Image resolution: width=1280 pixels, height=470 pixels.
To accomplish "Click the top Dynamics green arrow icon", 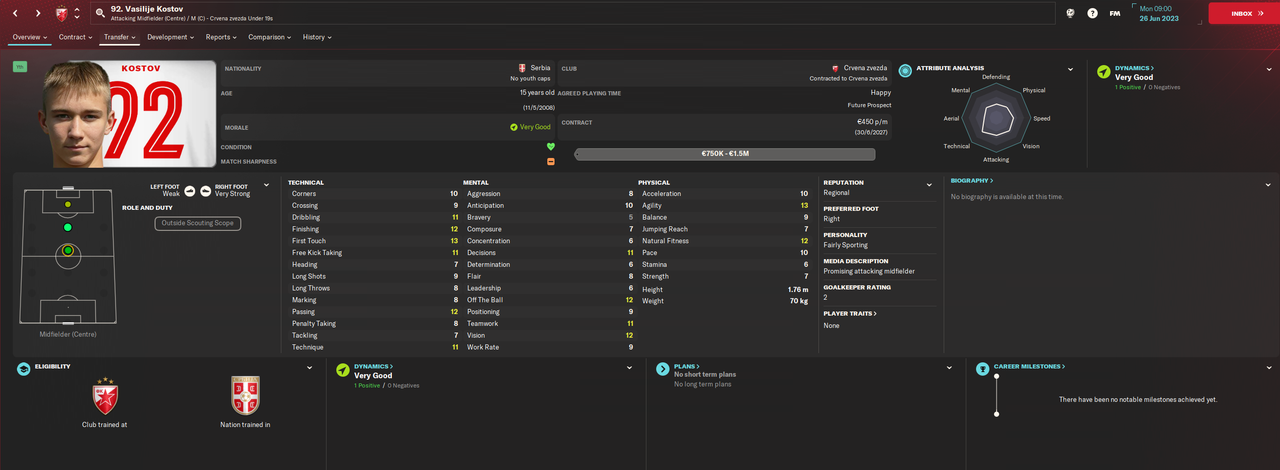I will point(1104,71).
